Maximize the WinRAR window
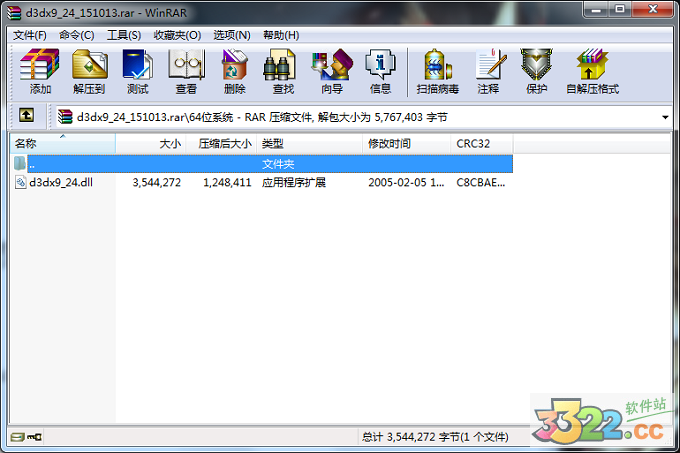This screenshot has width=680, height=453. pyautogui.click(x=620, y=9)
